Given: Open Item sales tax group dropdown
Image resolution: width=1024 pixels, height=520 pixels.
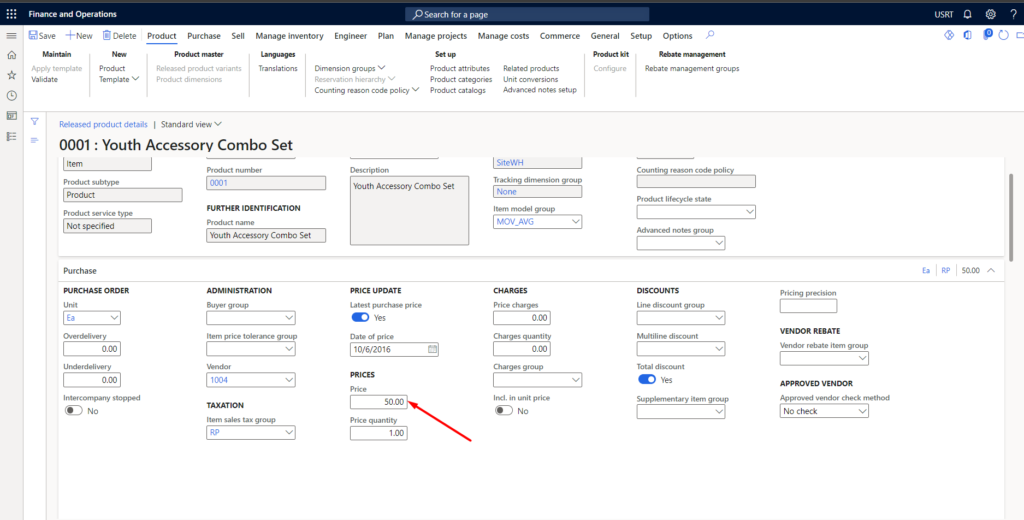Looking at the screenshot, I should [x=289, y=432].
